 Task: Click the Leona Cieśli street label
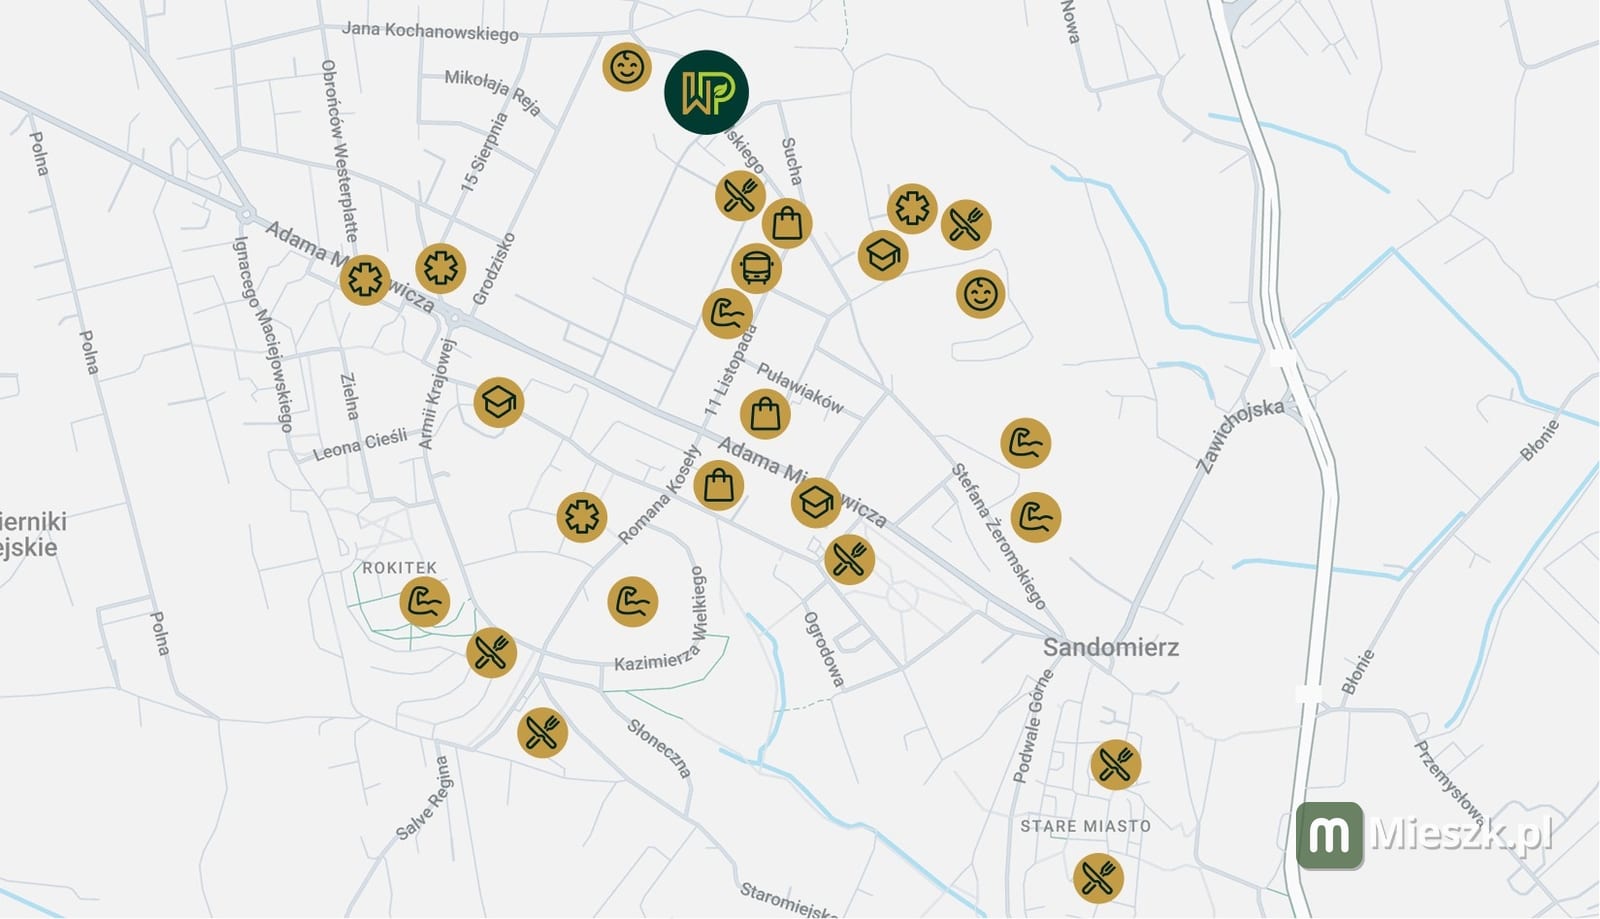(x=360, y=445)
